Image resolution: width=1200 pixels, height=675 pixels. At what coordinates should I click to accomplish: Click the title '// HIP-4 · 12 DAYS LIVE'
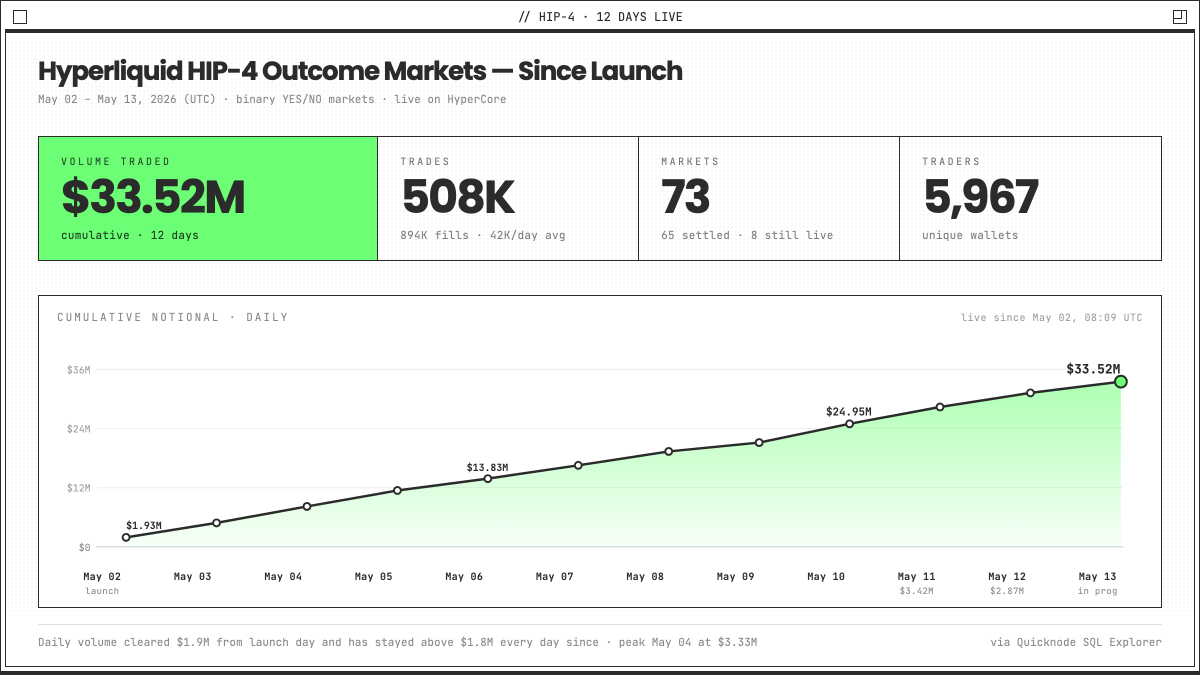[x=601, y=17]
